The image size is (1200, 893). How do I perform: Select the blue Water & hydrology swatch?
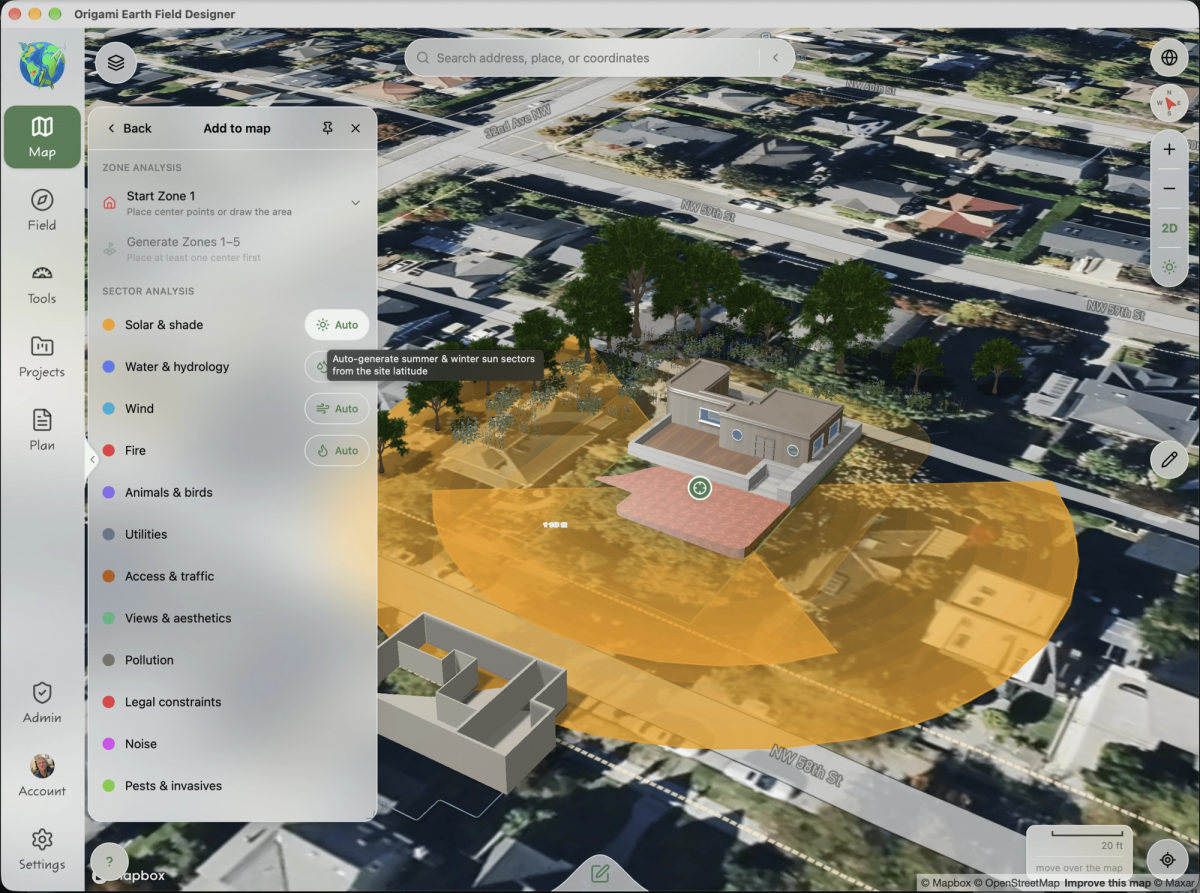click(109, 367)
